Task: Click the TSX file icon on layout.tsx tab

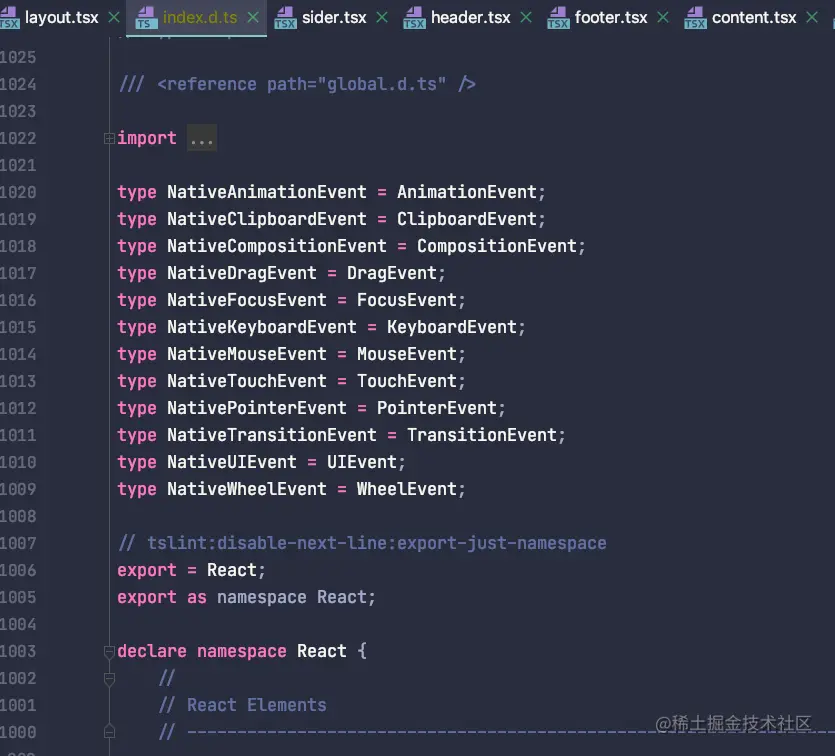Action: click(10, 17)
